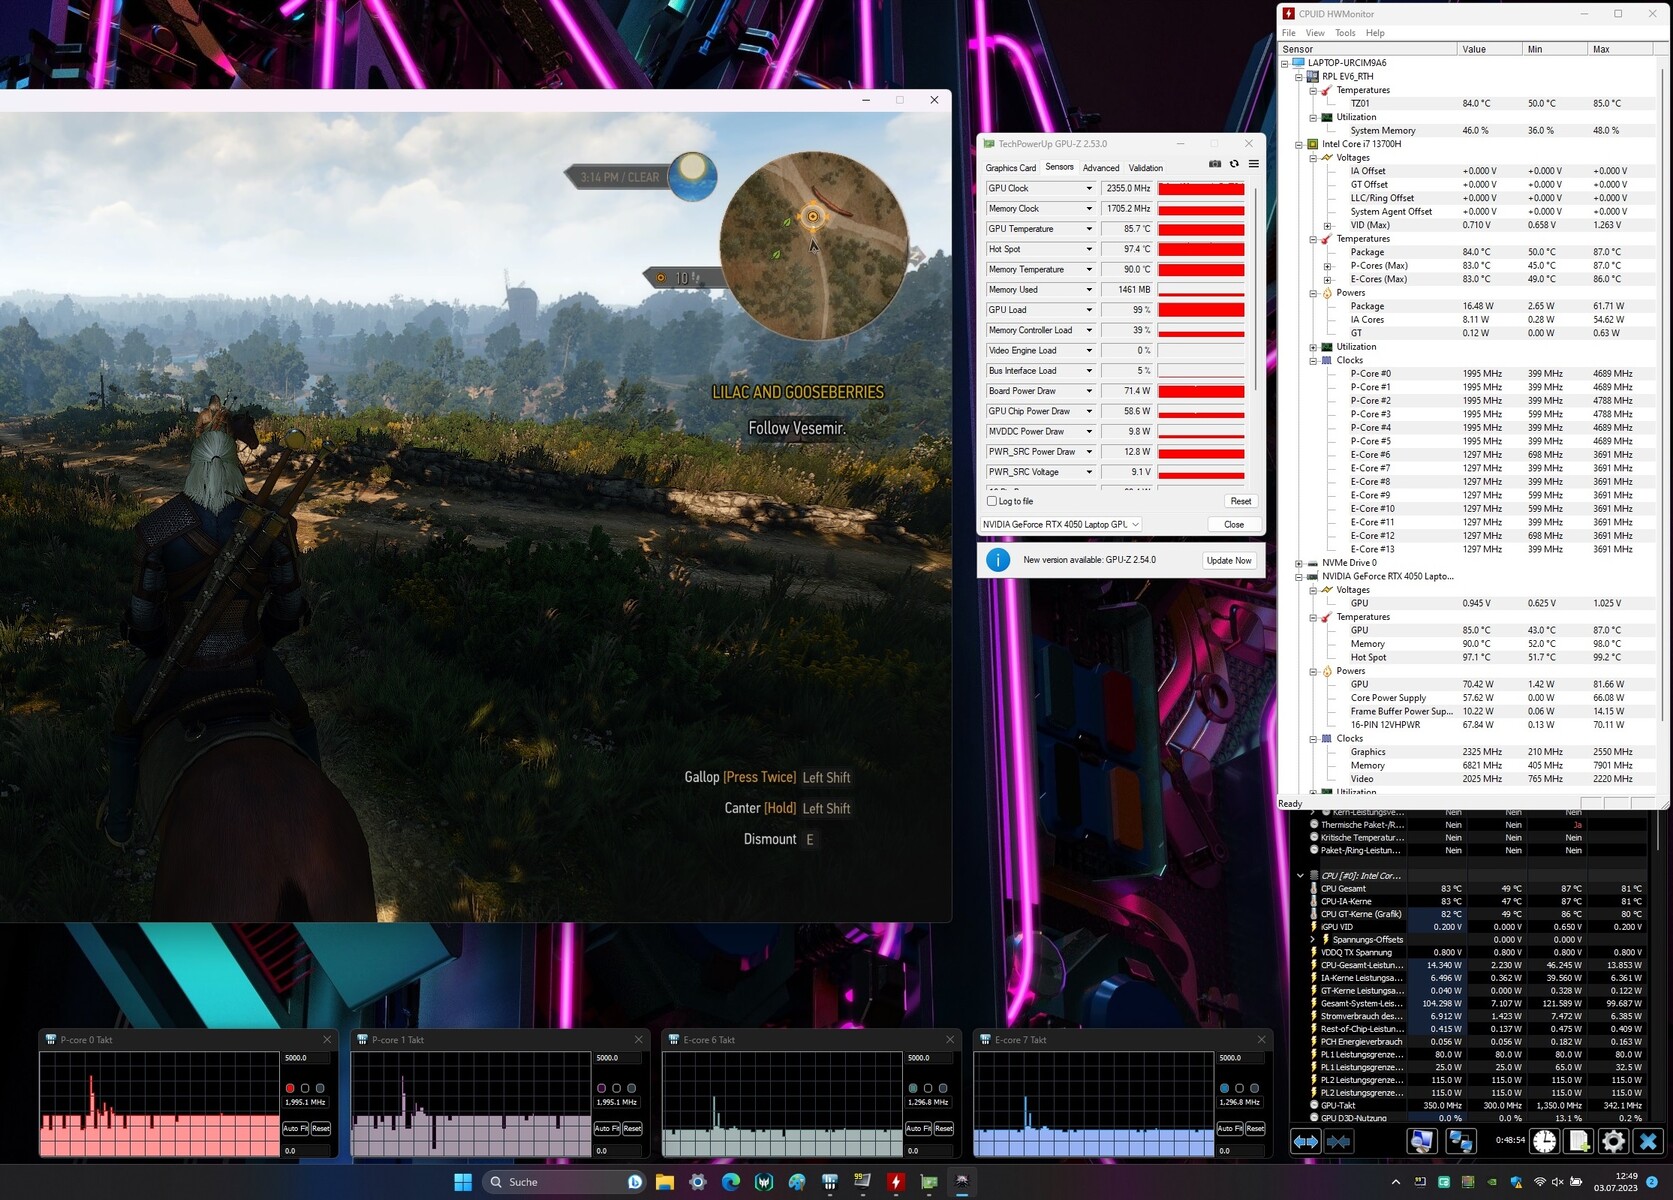Expand the VID (Max) node in HWMonitor
The height and width of the screenshot is (1200, 1673).
[x=1327, y=225]
